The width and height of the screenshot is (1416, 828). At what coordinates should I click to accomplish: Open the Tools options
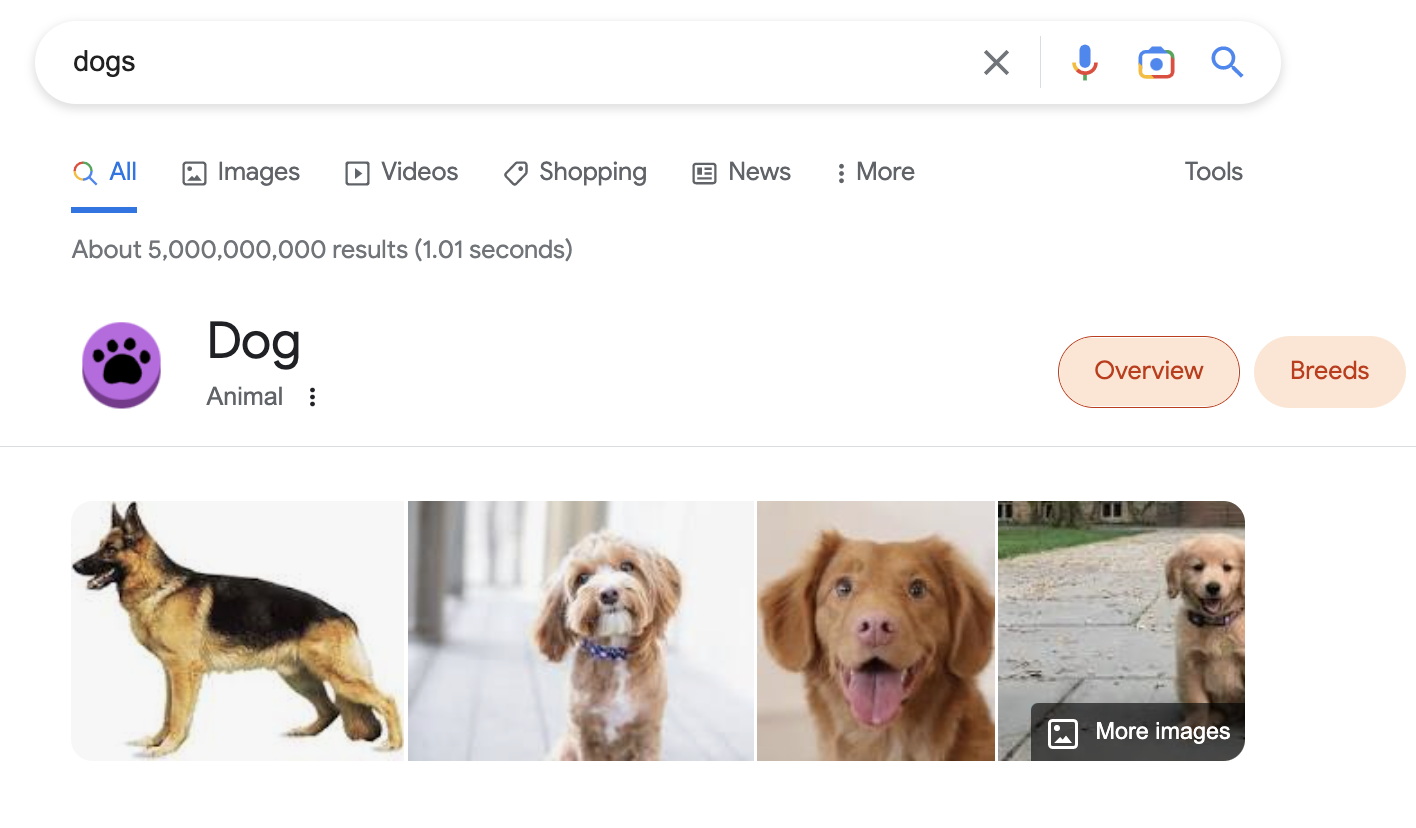coord(1213,172)
